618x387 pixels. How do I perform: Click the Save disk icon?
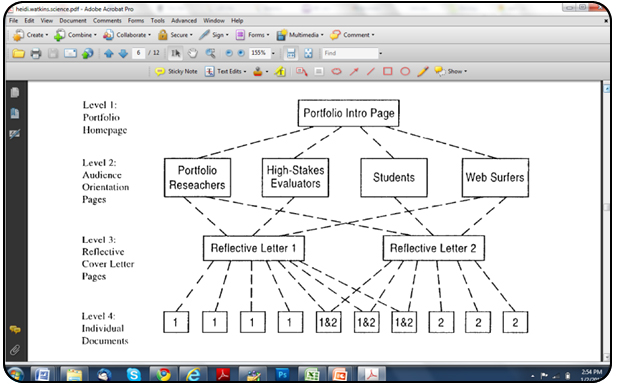pos(53,53)
